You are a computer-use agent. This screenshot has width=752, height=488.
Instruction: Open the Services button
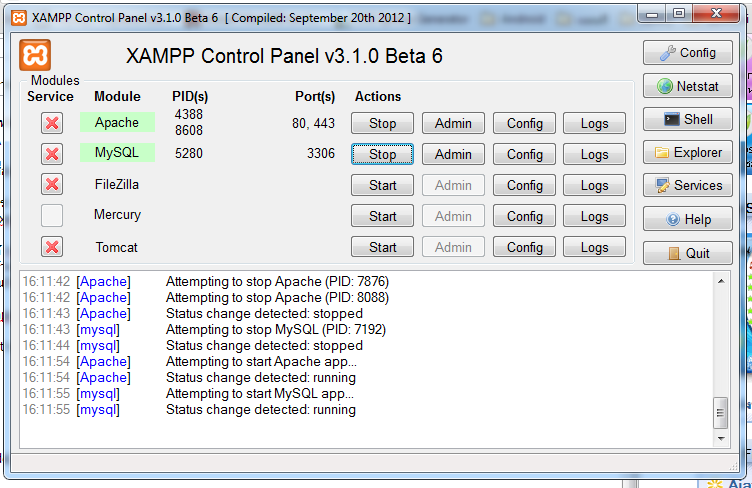pos(688,186)
